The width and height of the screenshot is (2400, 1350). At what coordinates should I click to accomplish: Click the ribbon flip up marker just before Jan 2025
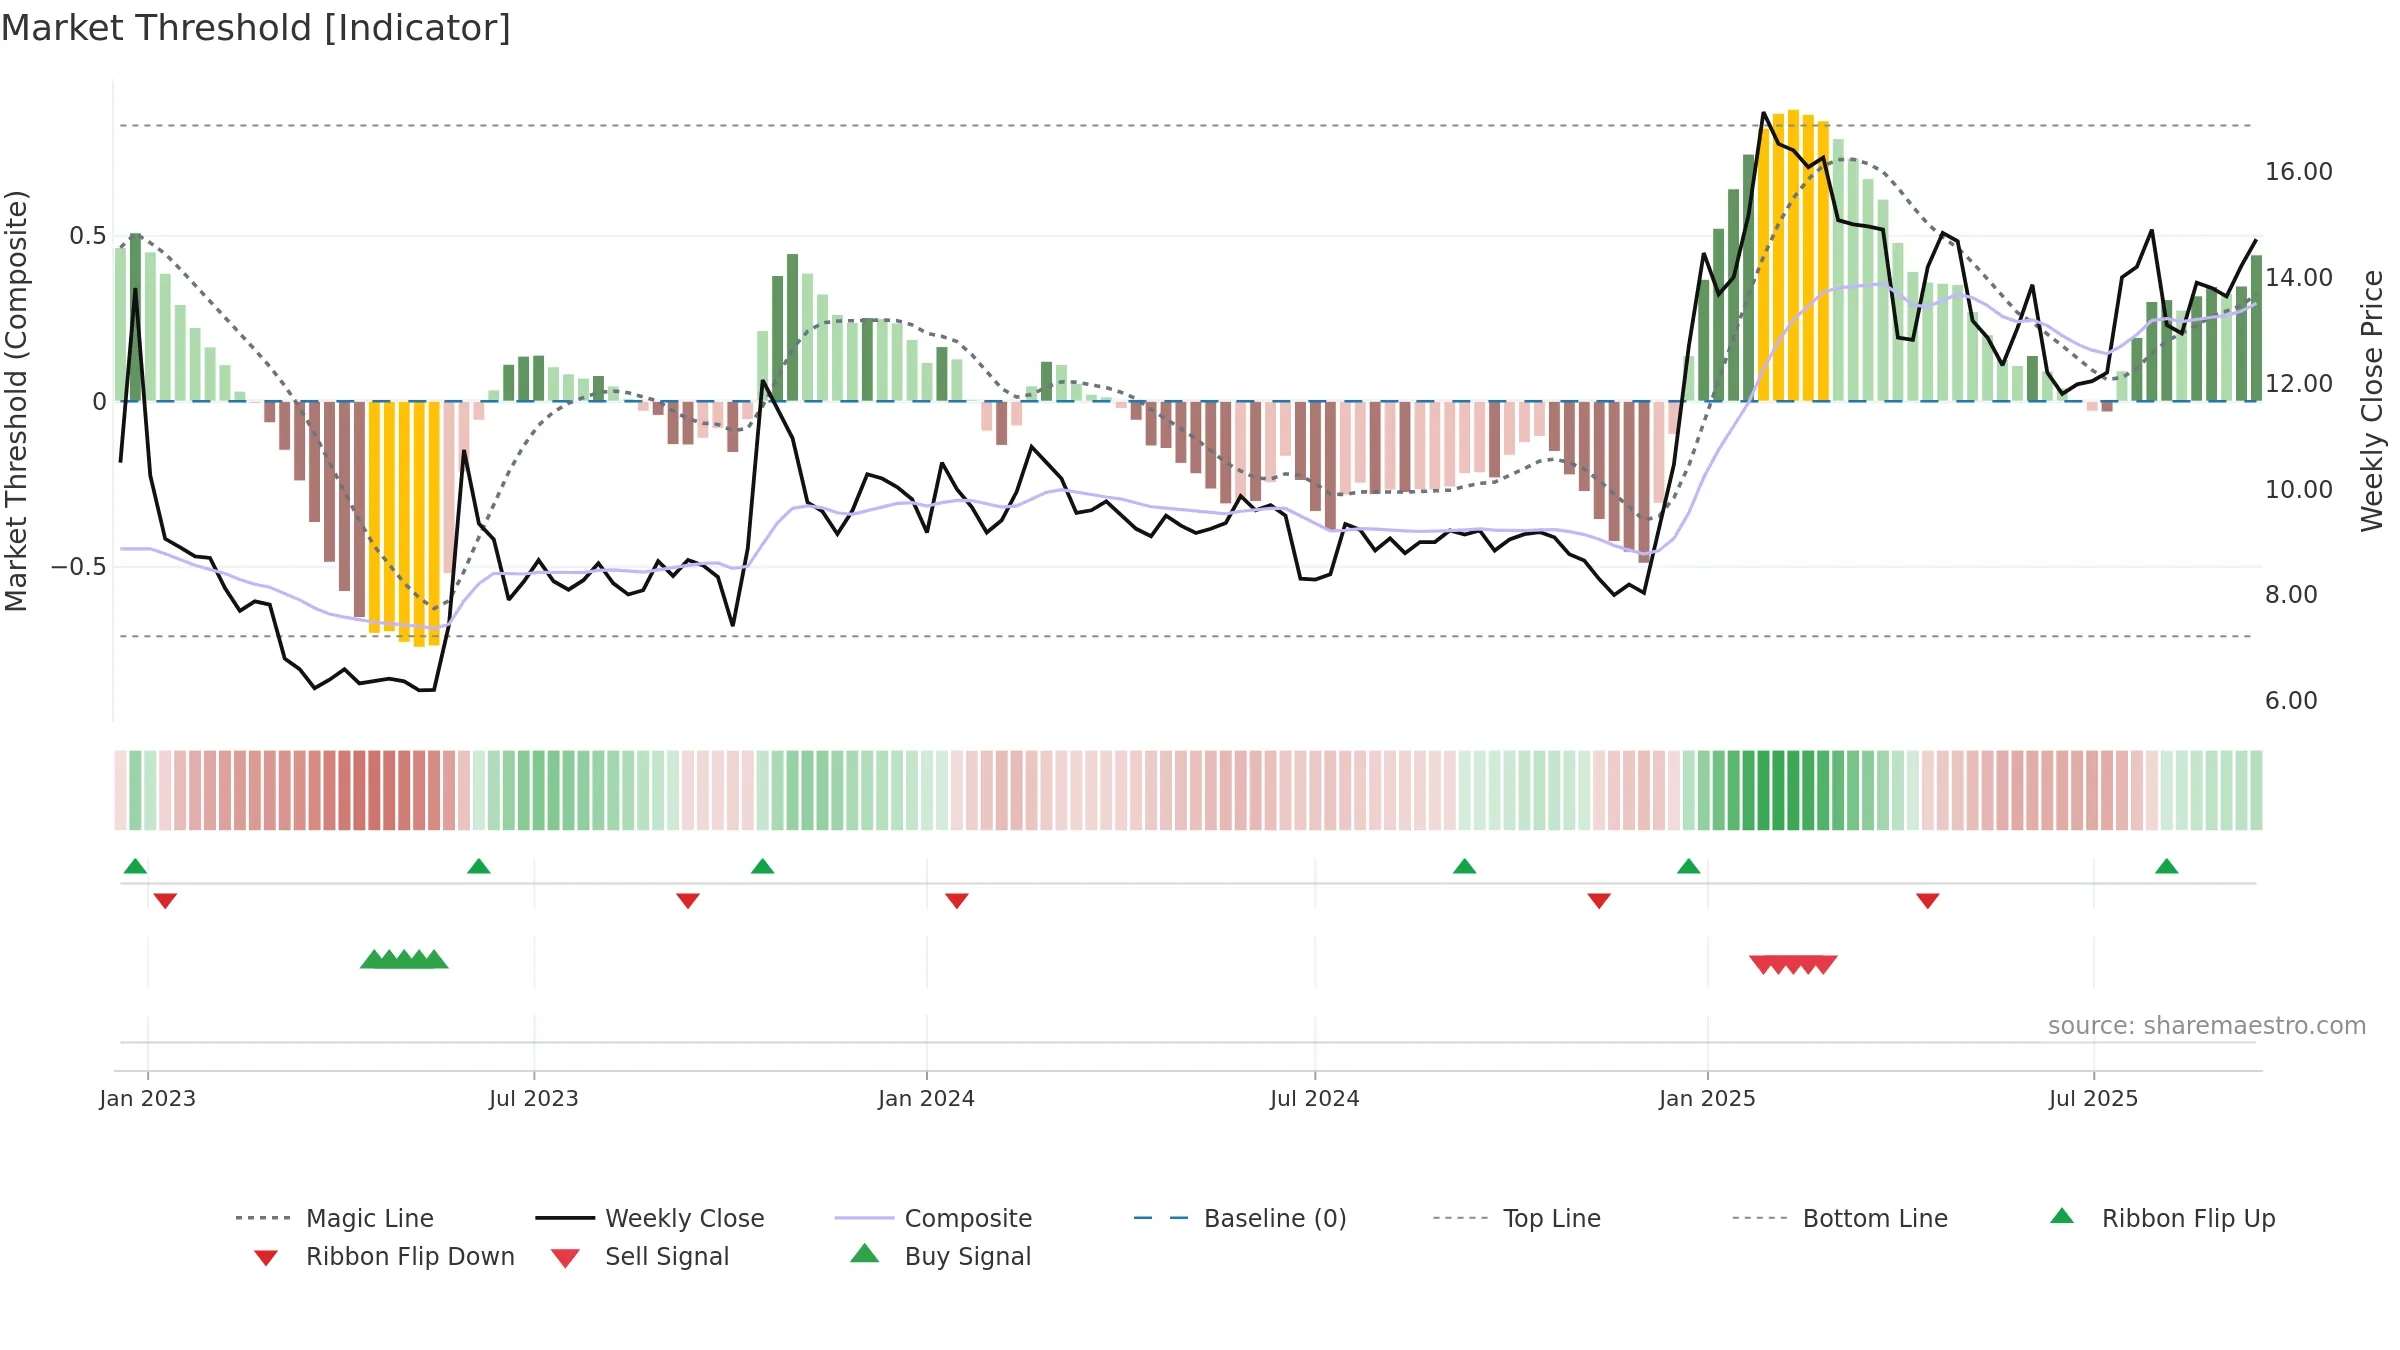1689,866
